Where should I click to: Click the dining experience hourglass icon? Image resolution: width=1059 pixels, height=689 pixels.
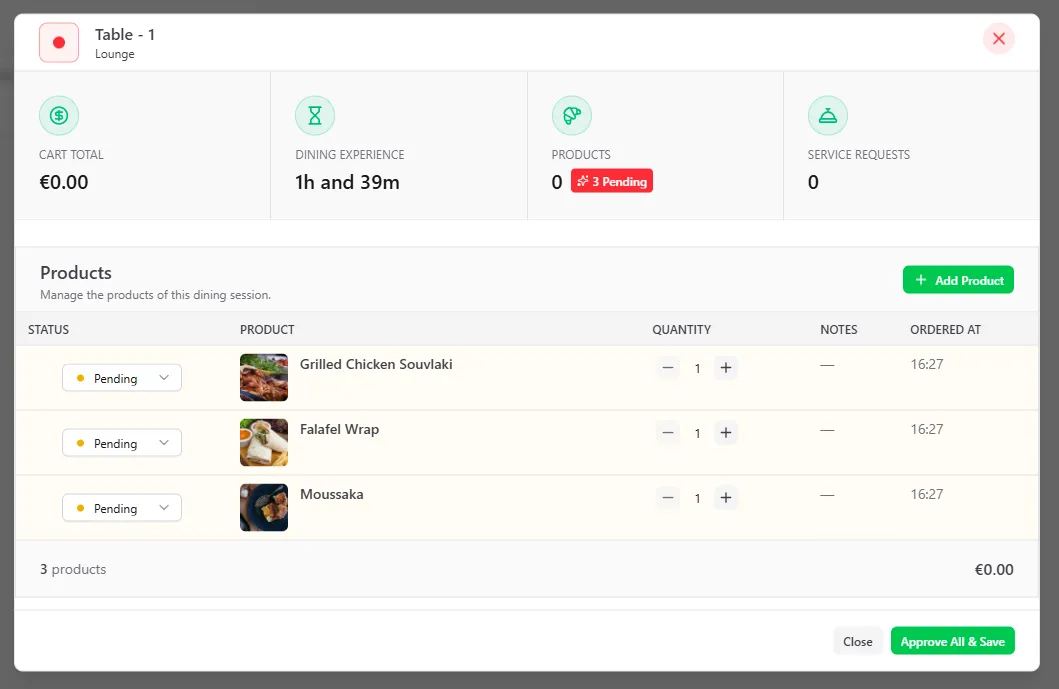click(x=315, y=116)
